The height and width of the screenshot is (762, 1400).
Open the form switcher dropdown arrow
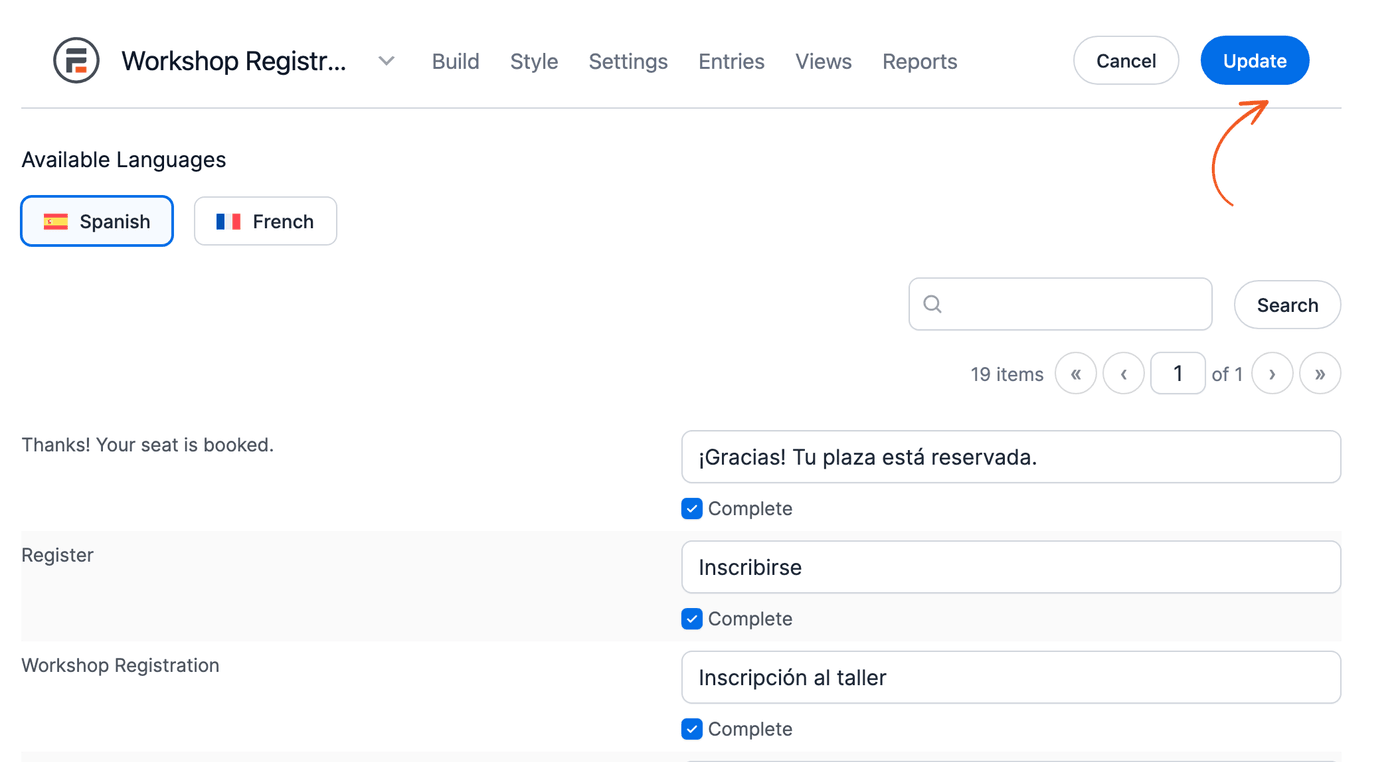pos(387,61)
